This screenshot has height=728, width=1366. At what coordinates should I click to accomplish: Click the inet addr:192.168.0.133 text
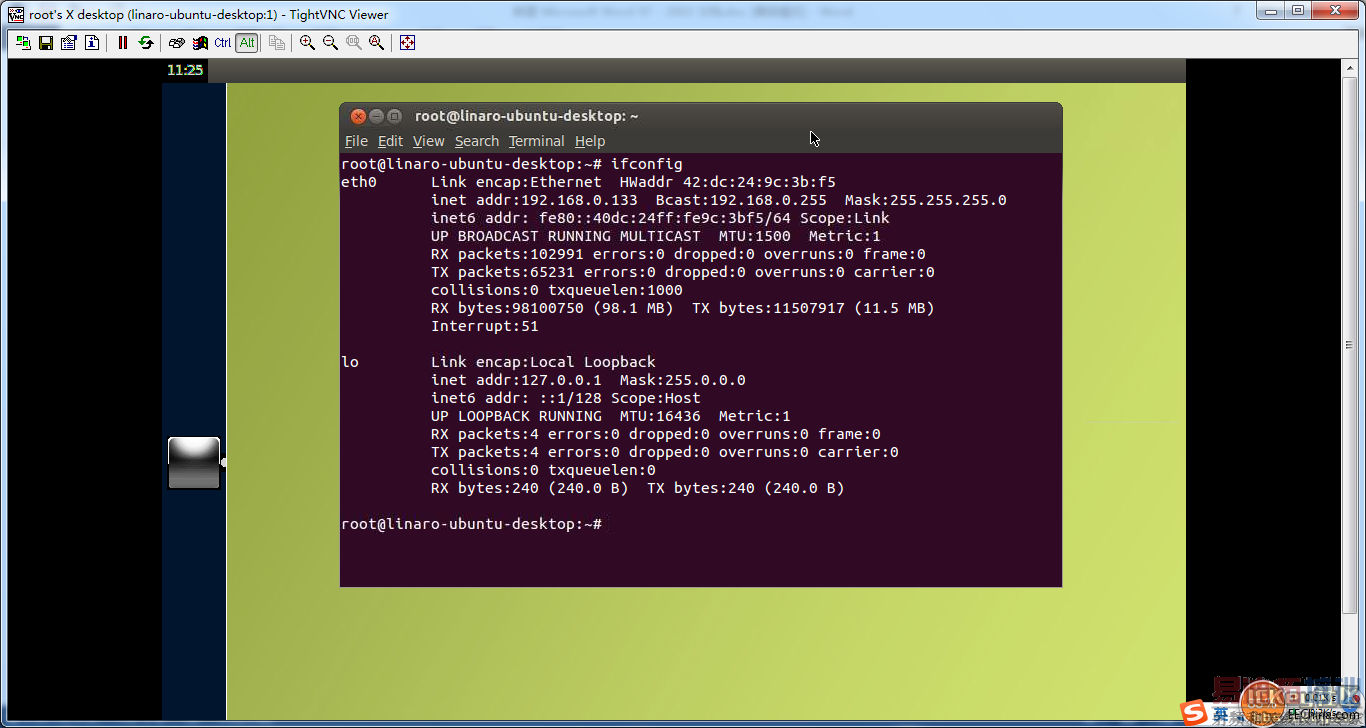[x=535, y=200]
